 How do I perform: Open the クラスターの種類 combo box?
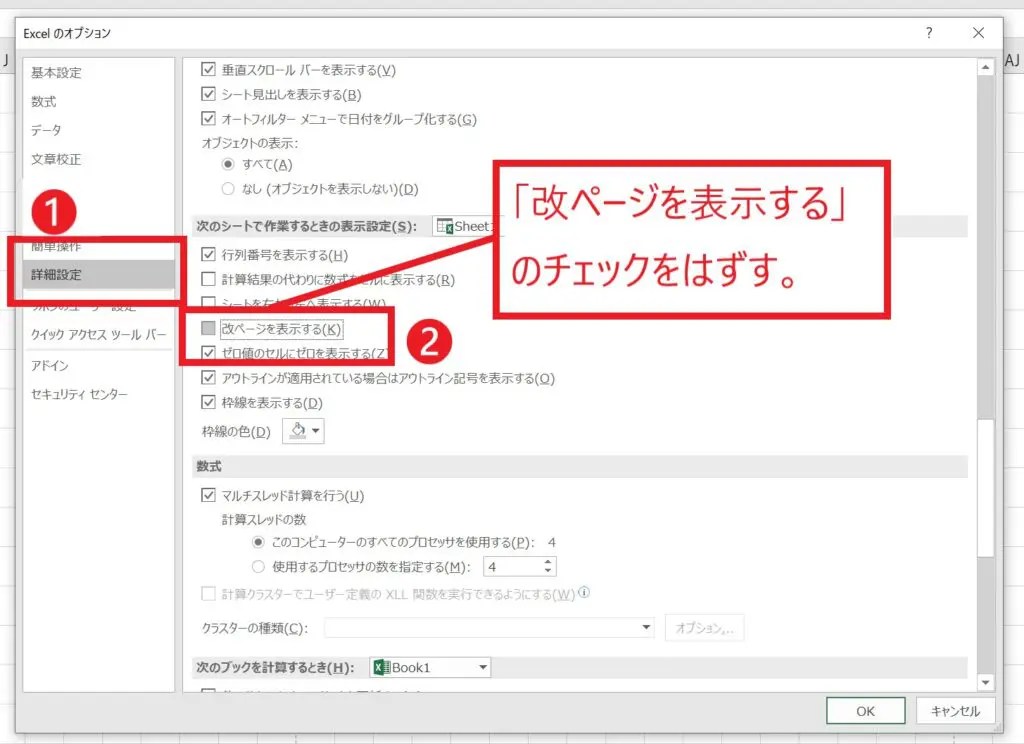point(488,627)
